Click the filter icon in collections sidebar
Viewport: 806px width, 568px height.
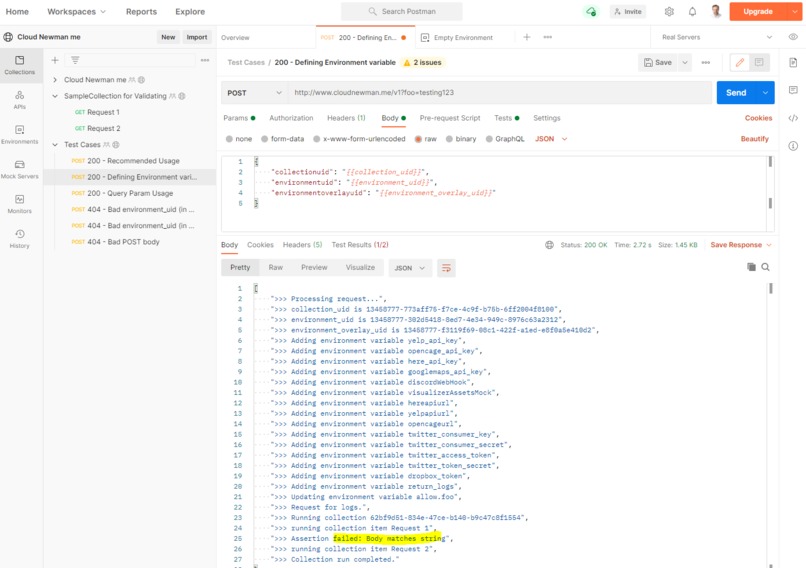(x=75, y=60)
